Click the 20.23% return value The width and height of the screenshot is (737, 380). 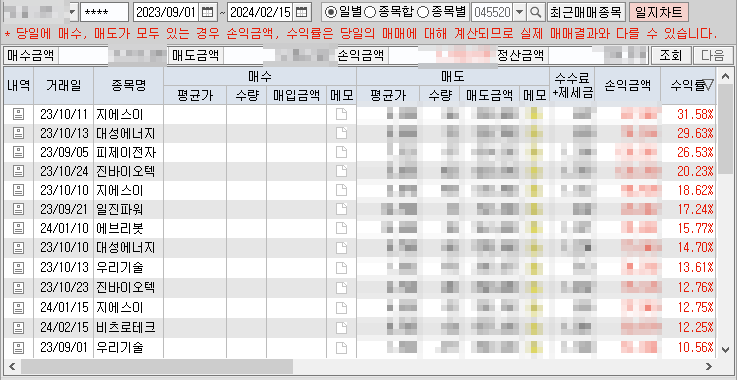695,172
